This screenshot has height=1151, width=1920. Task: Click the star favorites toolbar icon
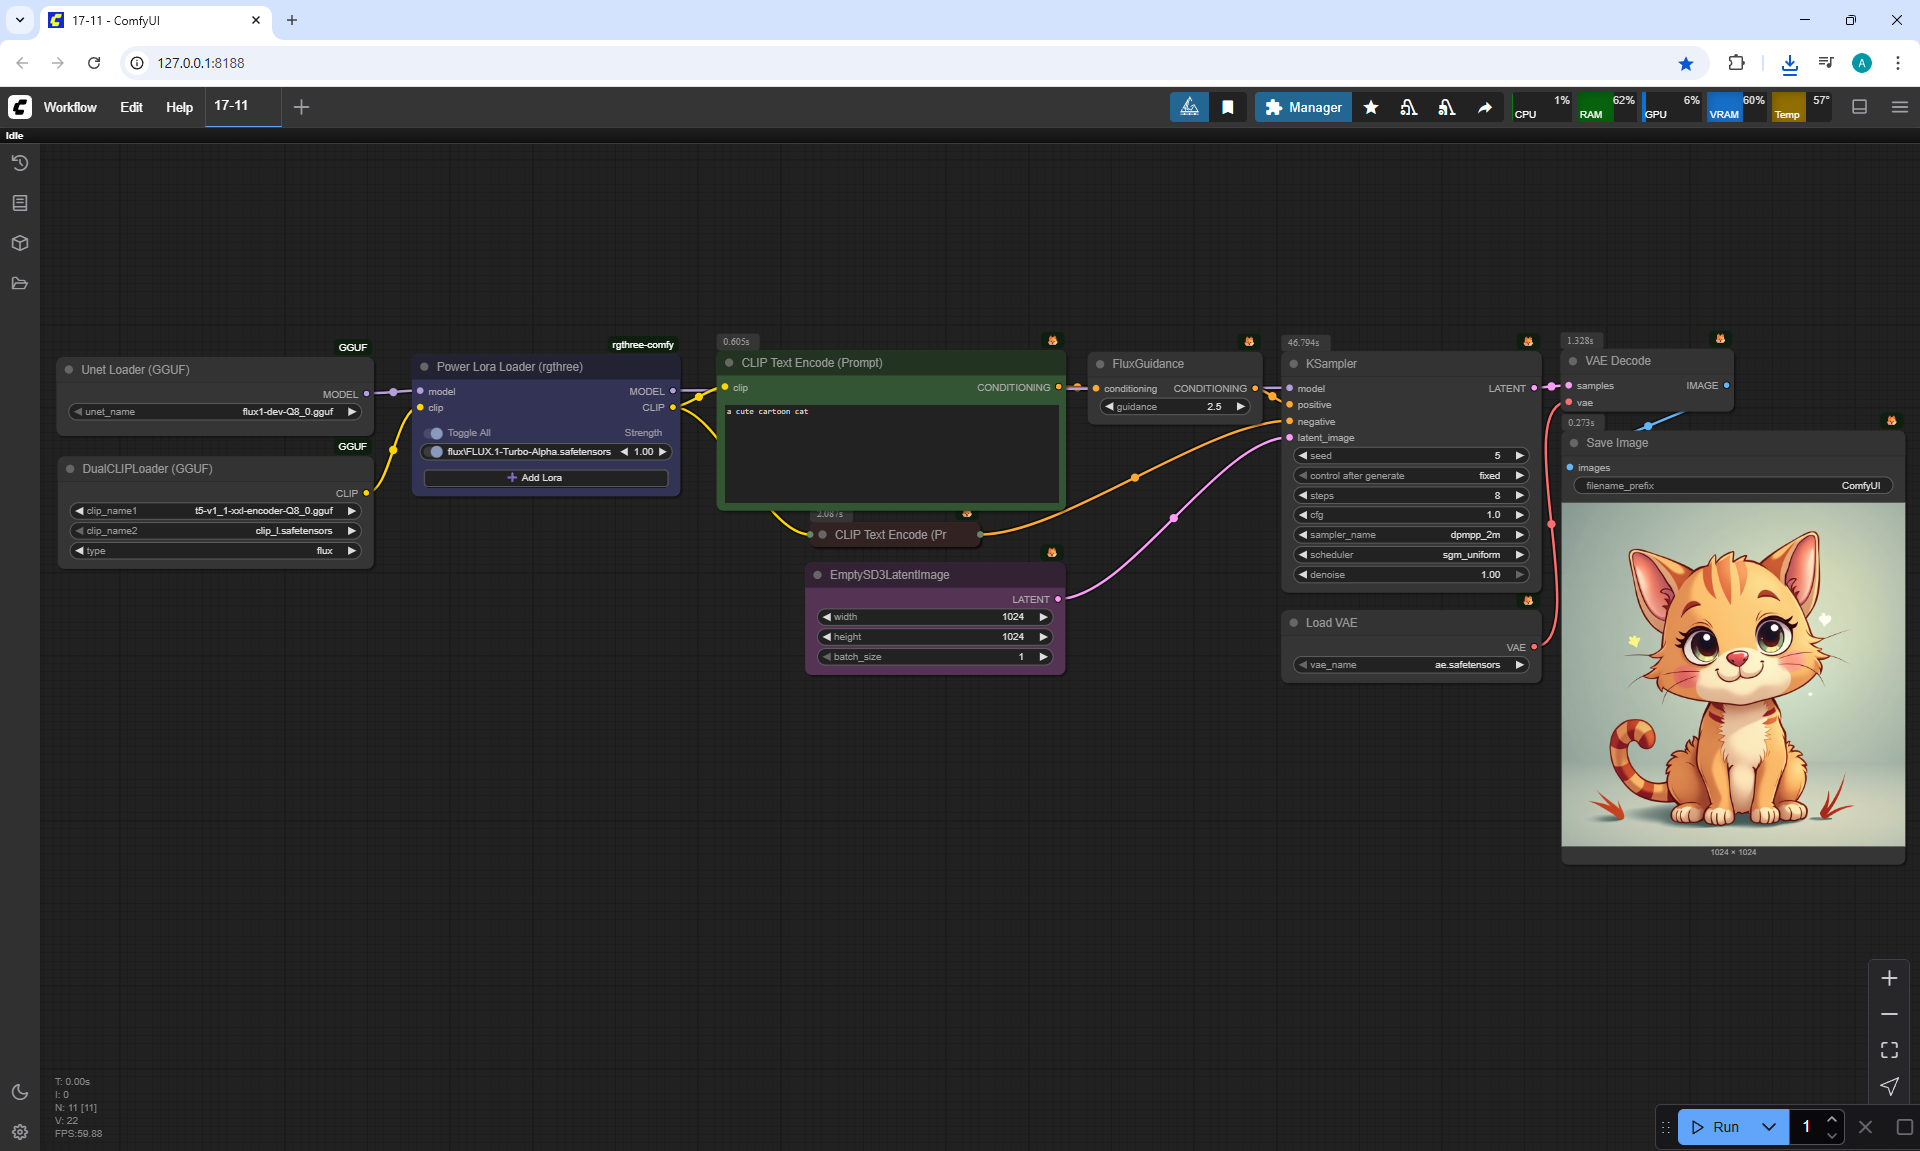point(1371,107)
